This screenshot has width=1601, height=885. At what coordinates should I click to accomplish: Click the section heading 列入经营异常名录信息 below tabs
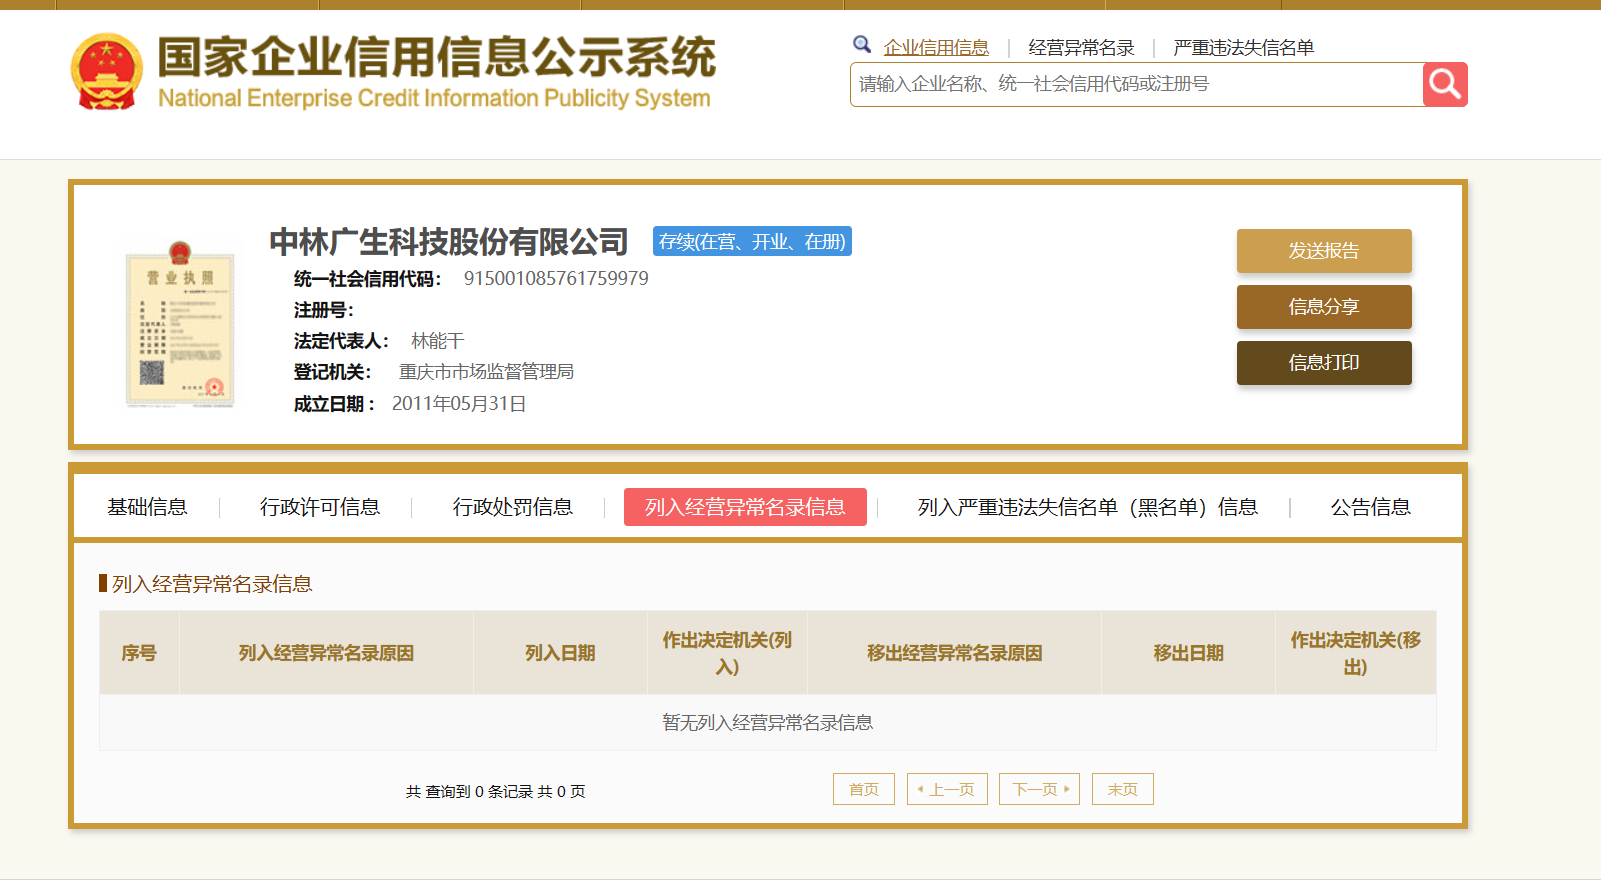212,584
